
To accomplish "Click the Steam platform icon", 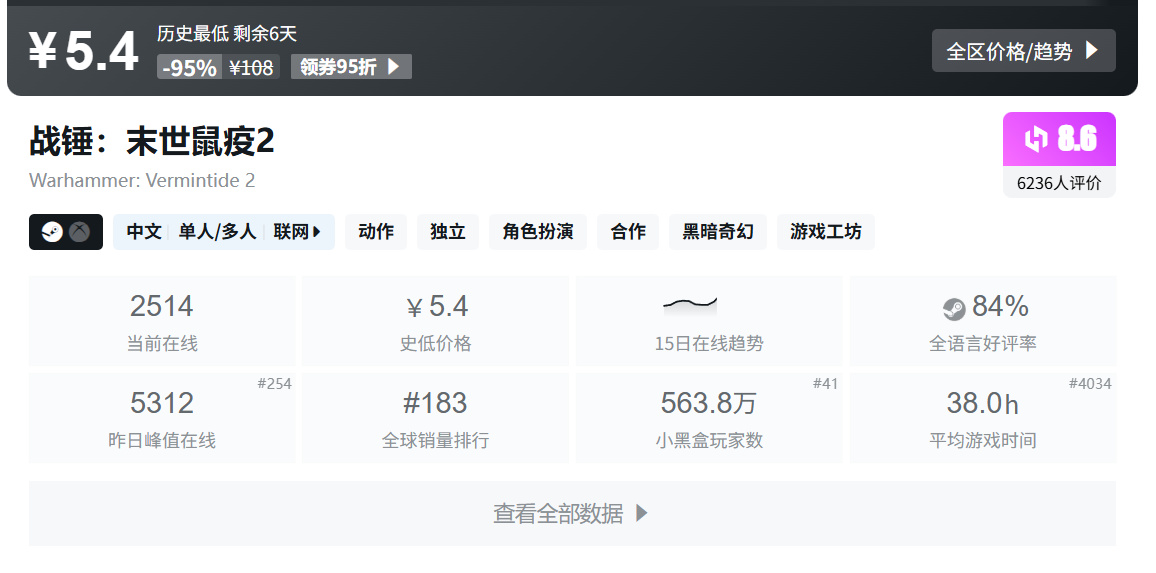I will pos(52,232).
